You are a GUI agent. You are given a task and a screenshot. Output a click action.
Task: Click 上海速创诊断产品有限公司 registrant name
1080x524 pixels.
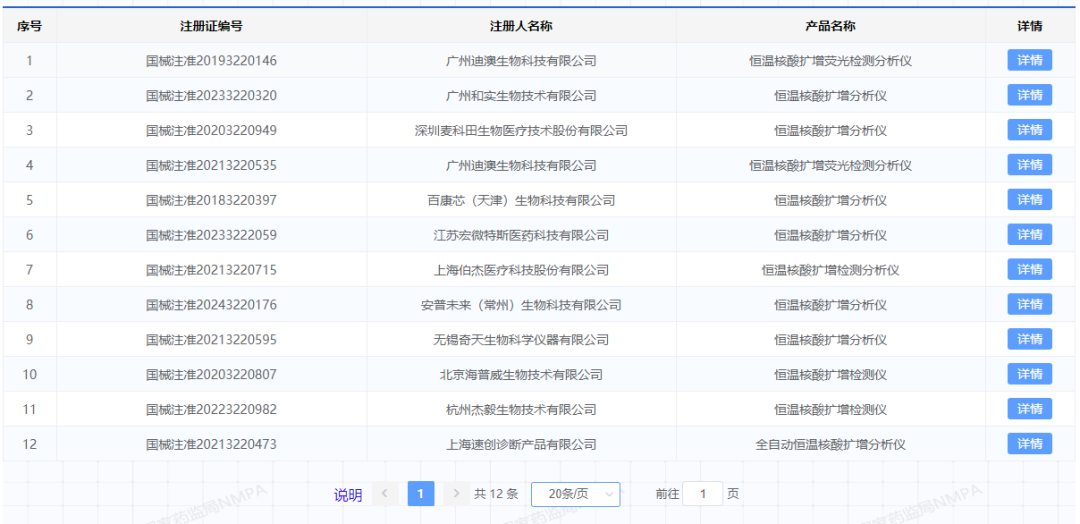521,444
